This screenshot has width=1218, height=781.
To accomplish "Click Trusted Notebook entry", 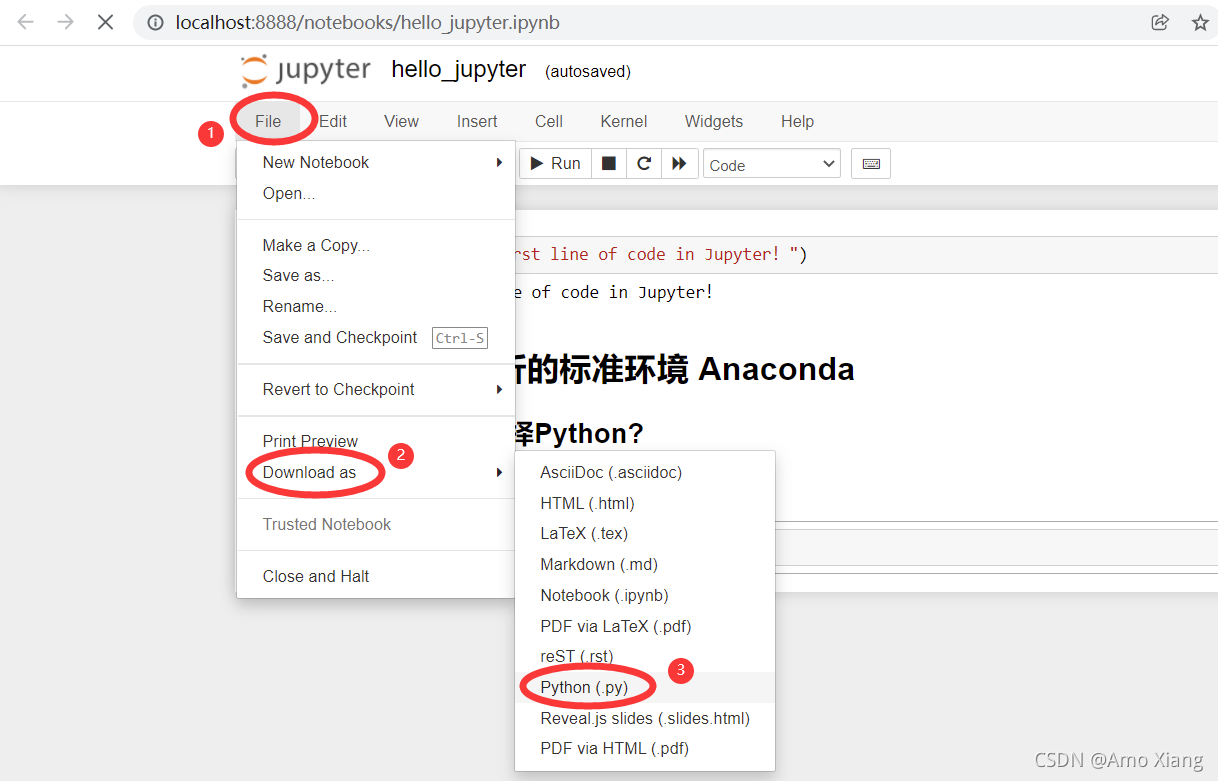I will [x=376, y=524].
